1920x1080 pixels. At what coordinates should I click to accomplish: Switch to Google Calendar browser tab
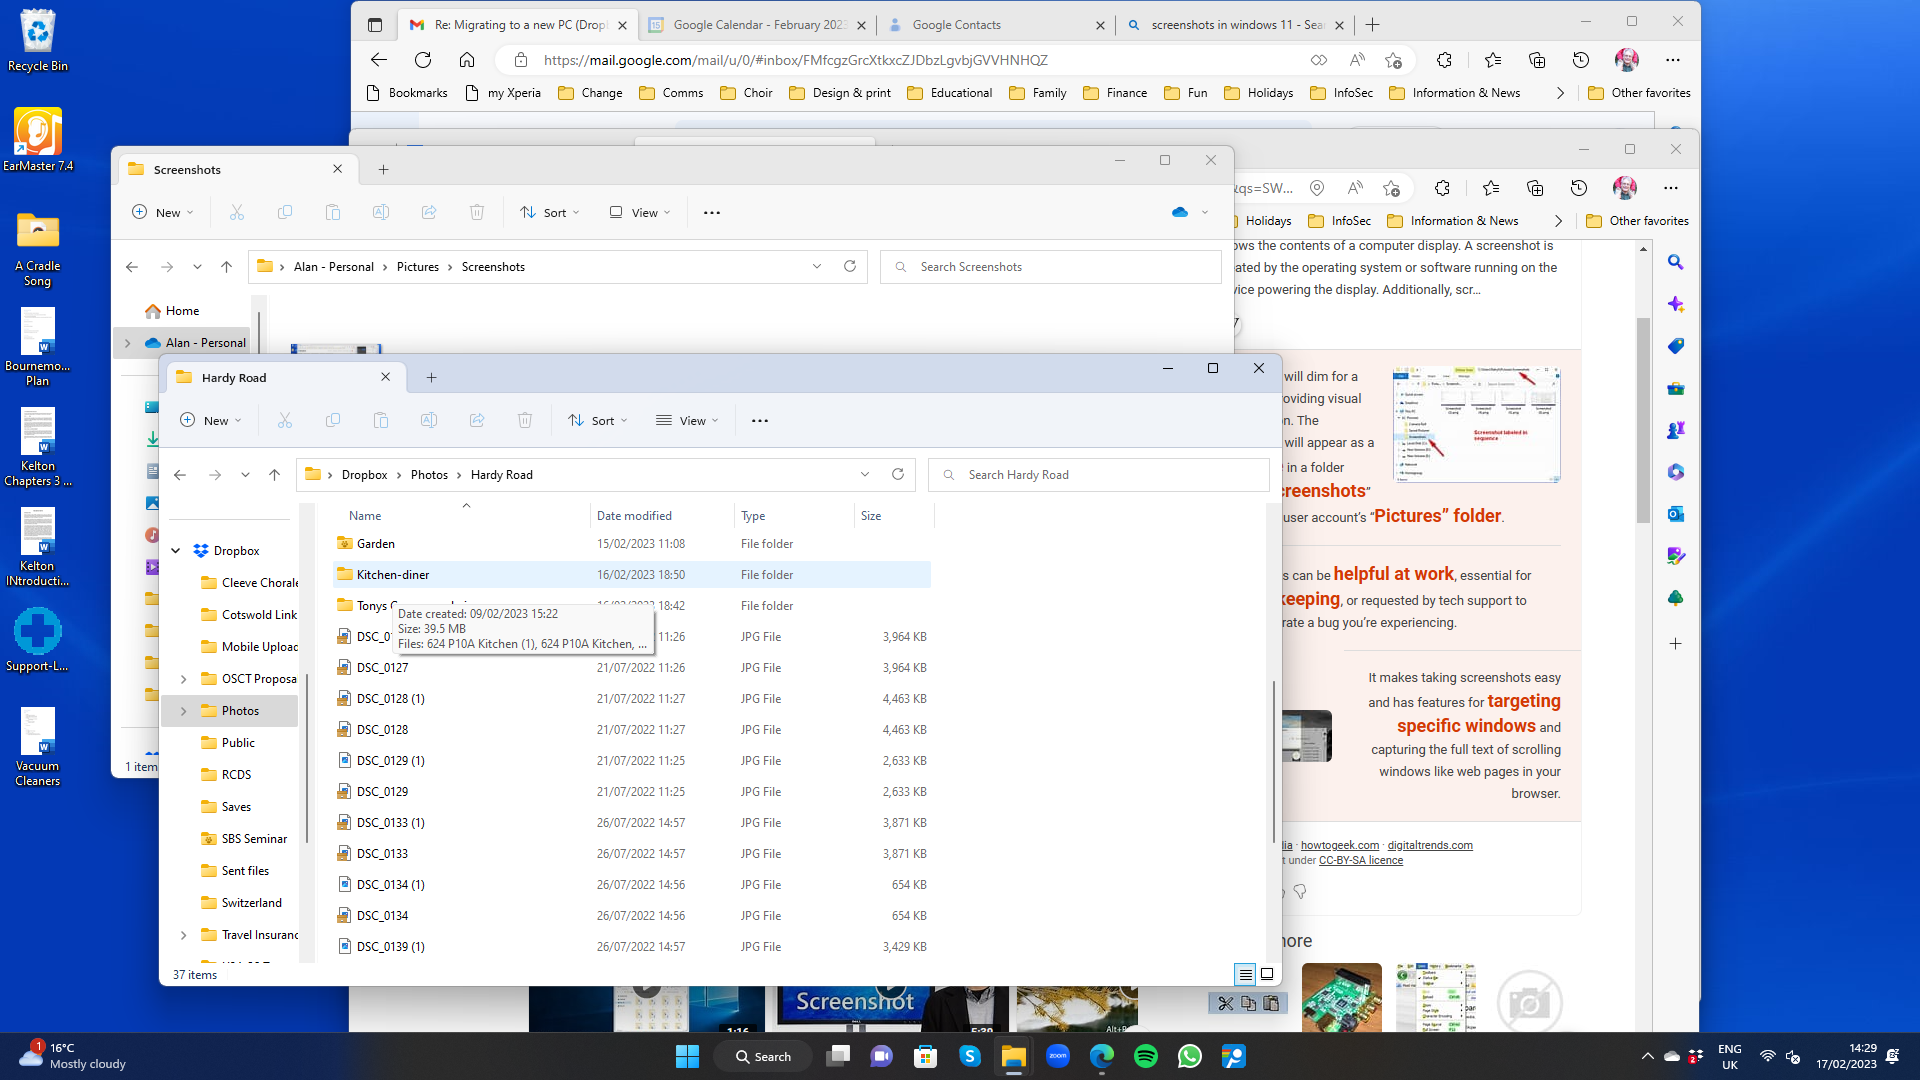tap(758, 25)
